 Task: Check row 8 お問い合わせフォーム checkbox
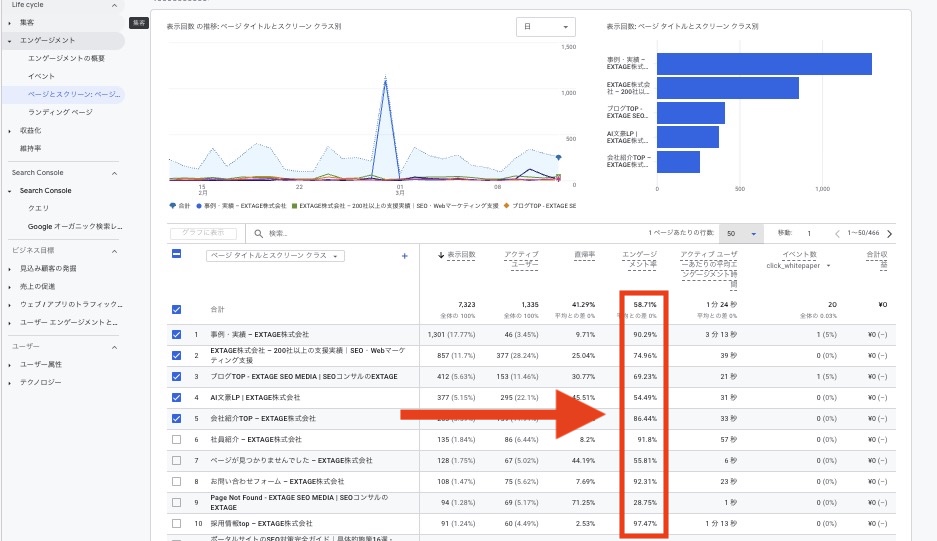tap(176, 481)
